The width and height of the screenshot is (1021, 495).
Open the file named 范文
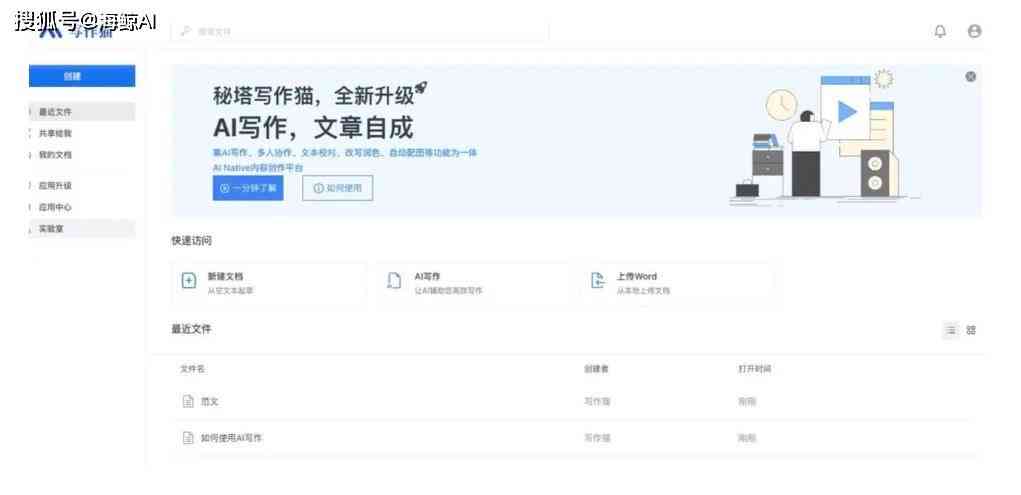[209, 402]
